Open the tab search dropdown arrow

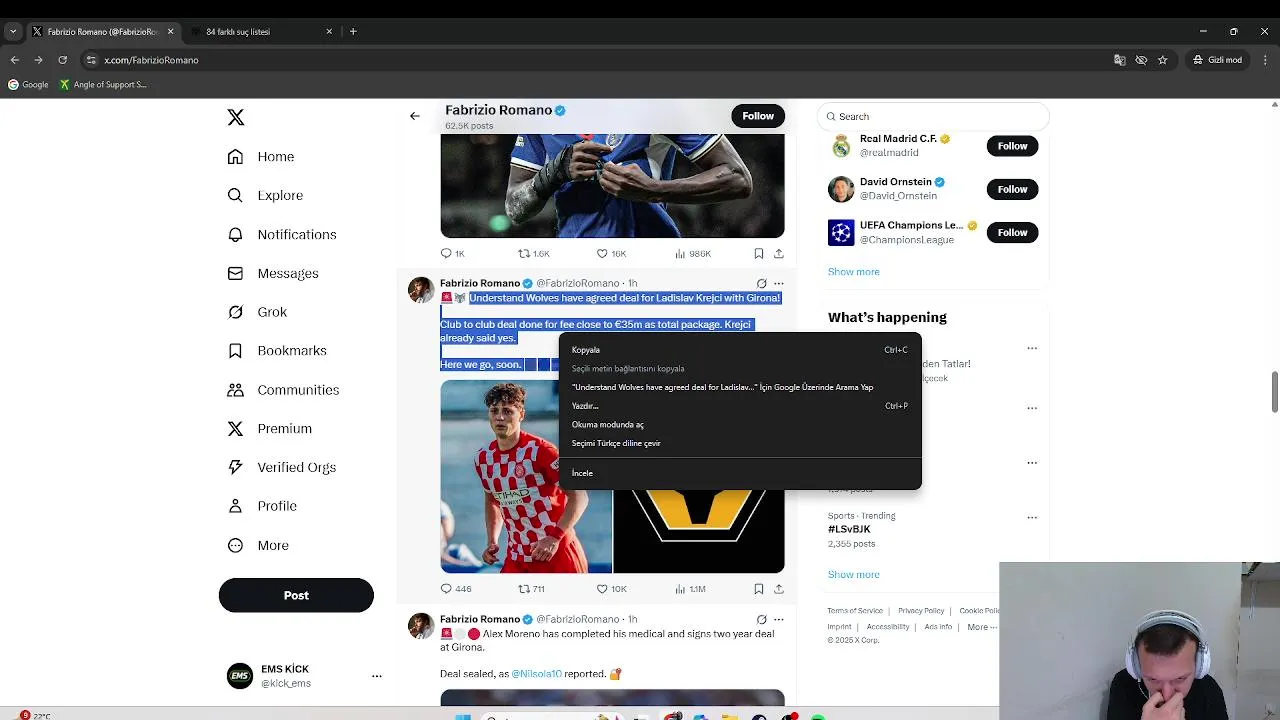coord(13,31)
